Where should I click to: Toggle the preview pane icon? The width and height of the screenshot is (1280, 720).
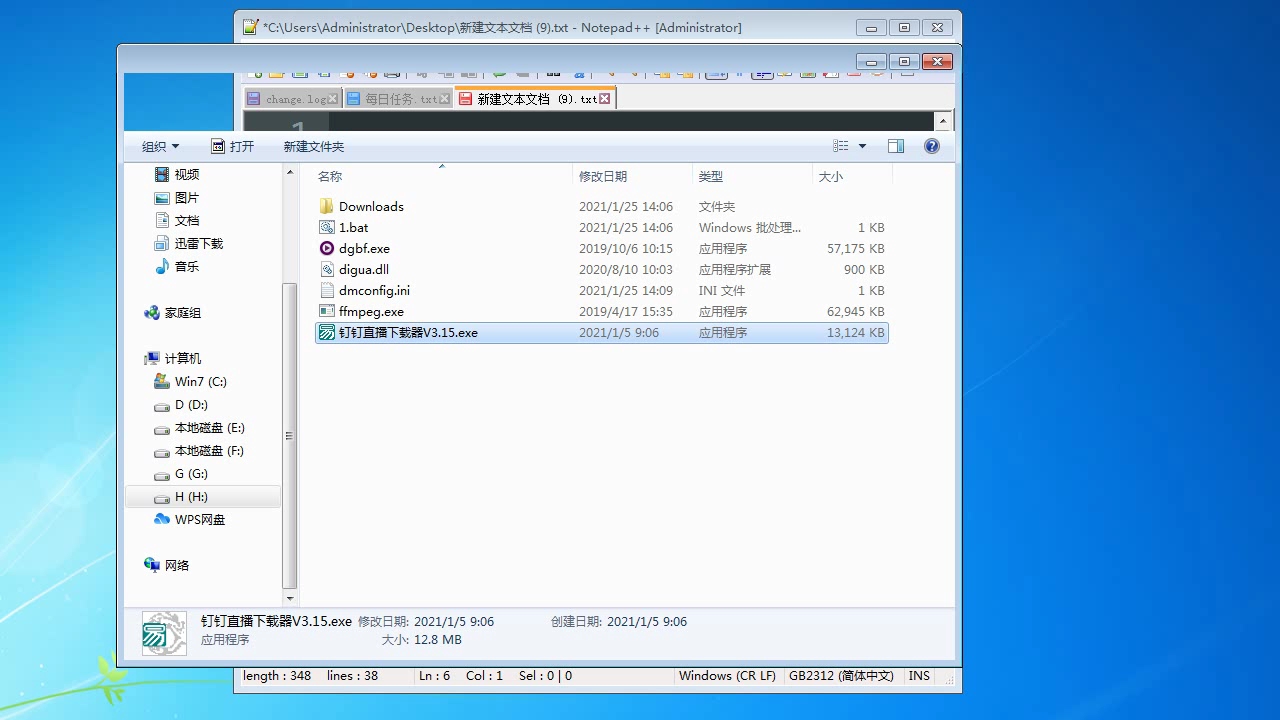pos(896,146)
